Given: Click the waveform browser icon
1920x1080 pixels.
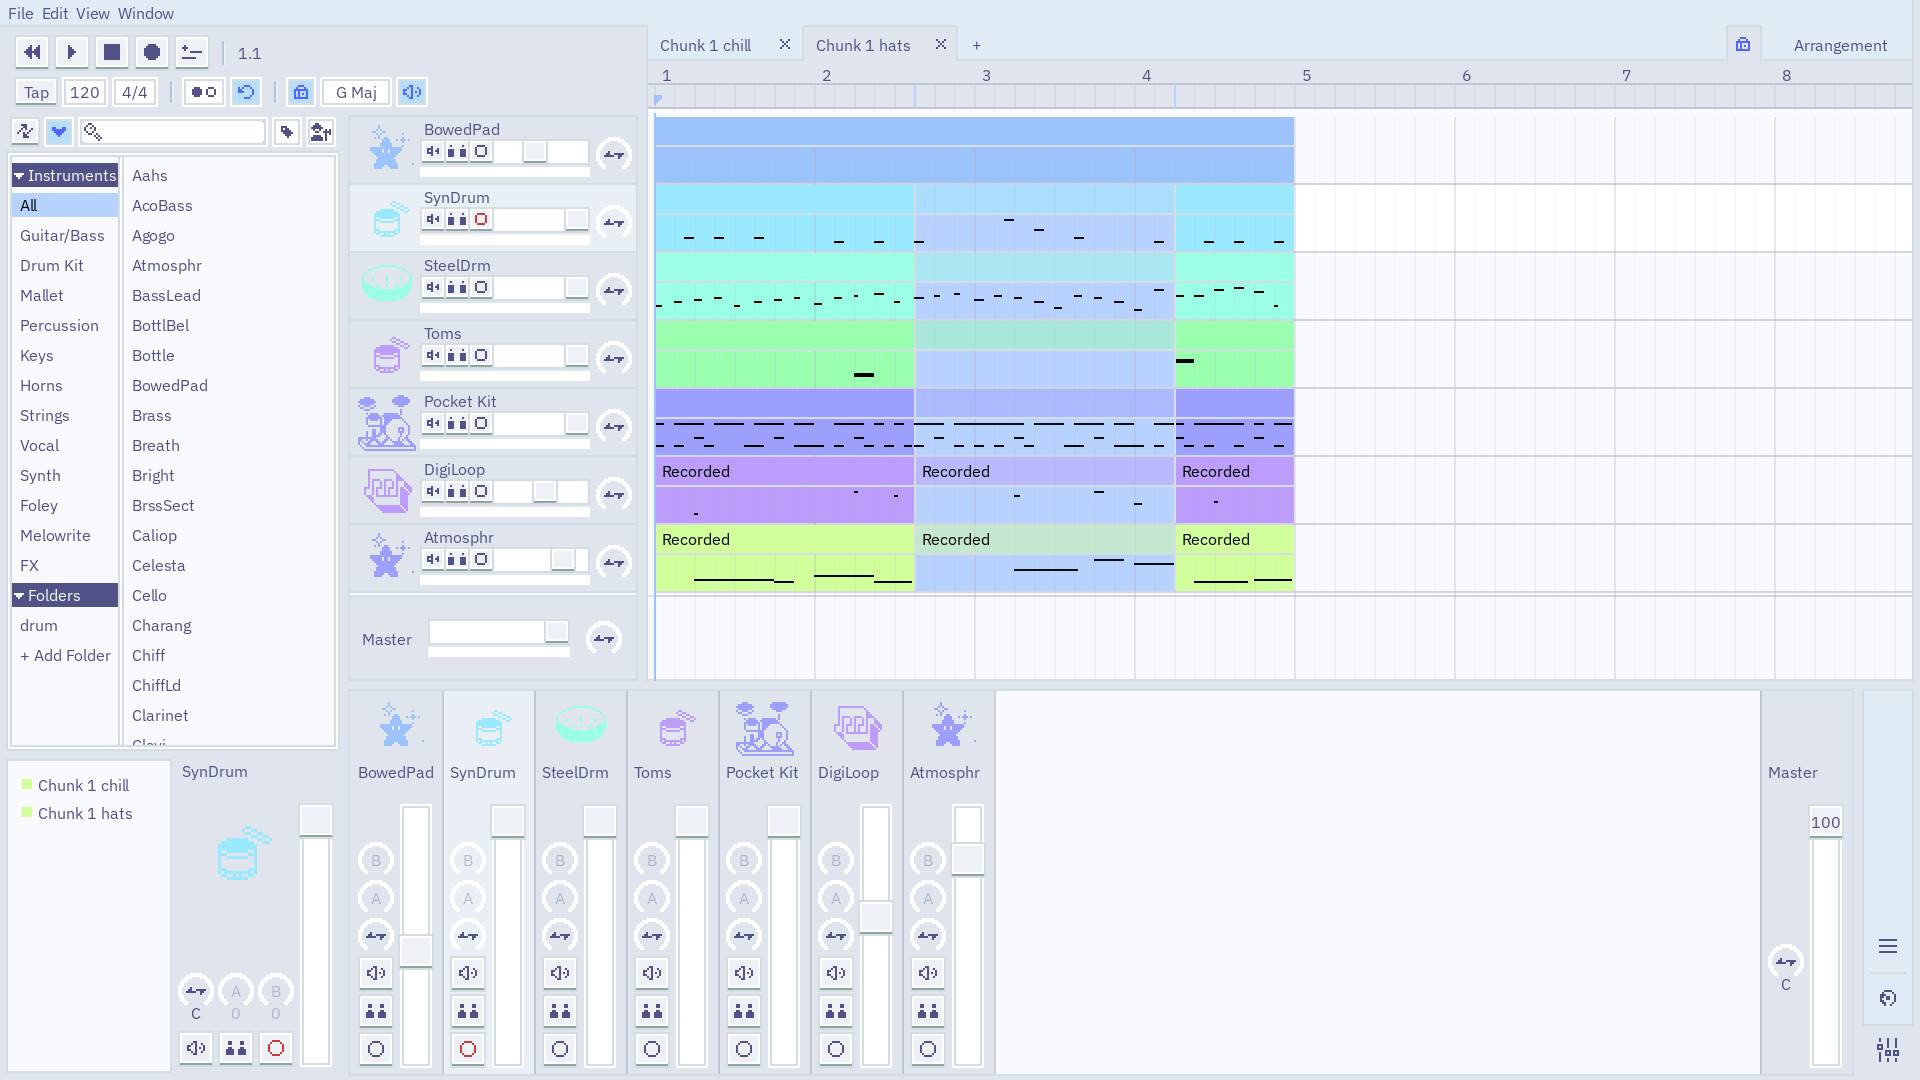Looking at the screenshot, I should coord(25,131).
